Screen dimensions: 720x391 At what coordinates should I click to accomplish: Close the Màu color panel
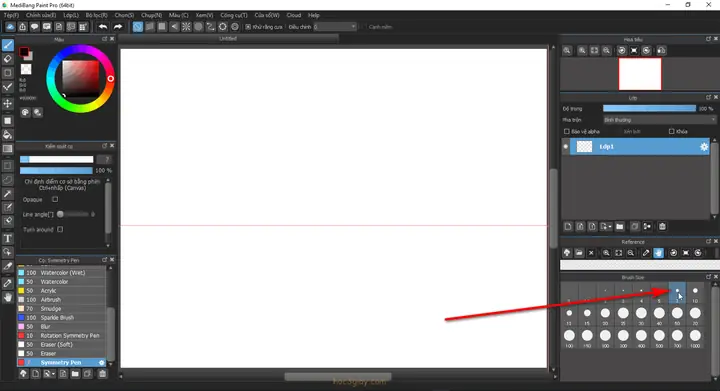click(112, 39)
